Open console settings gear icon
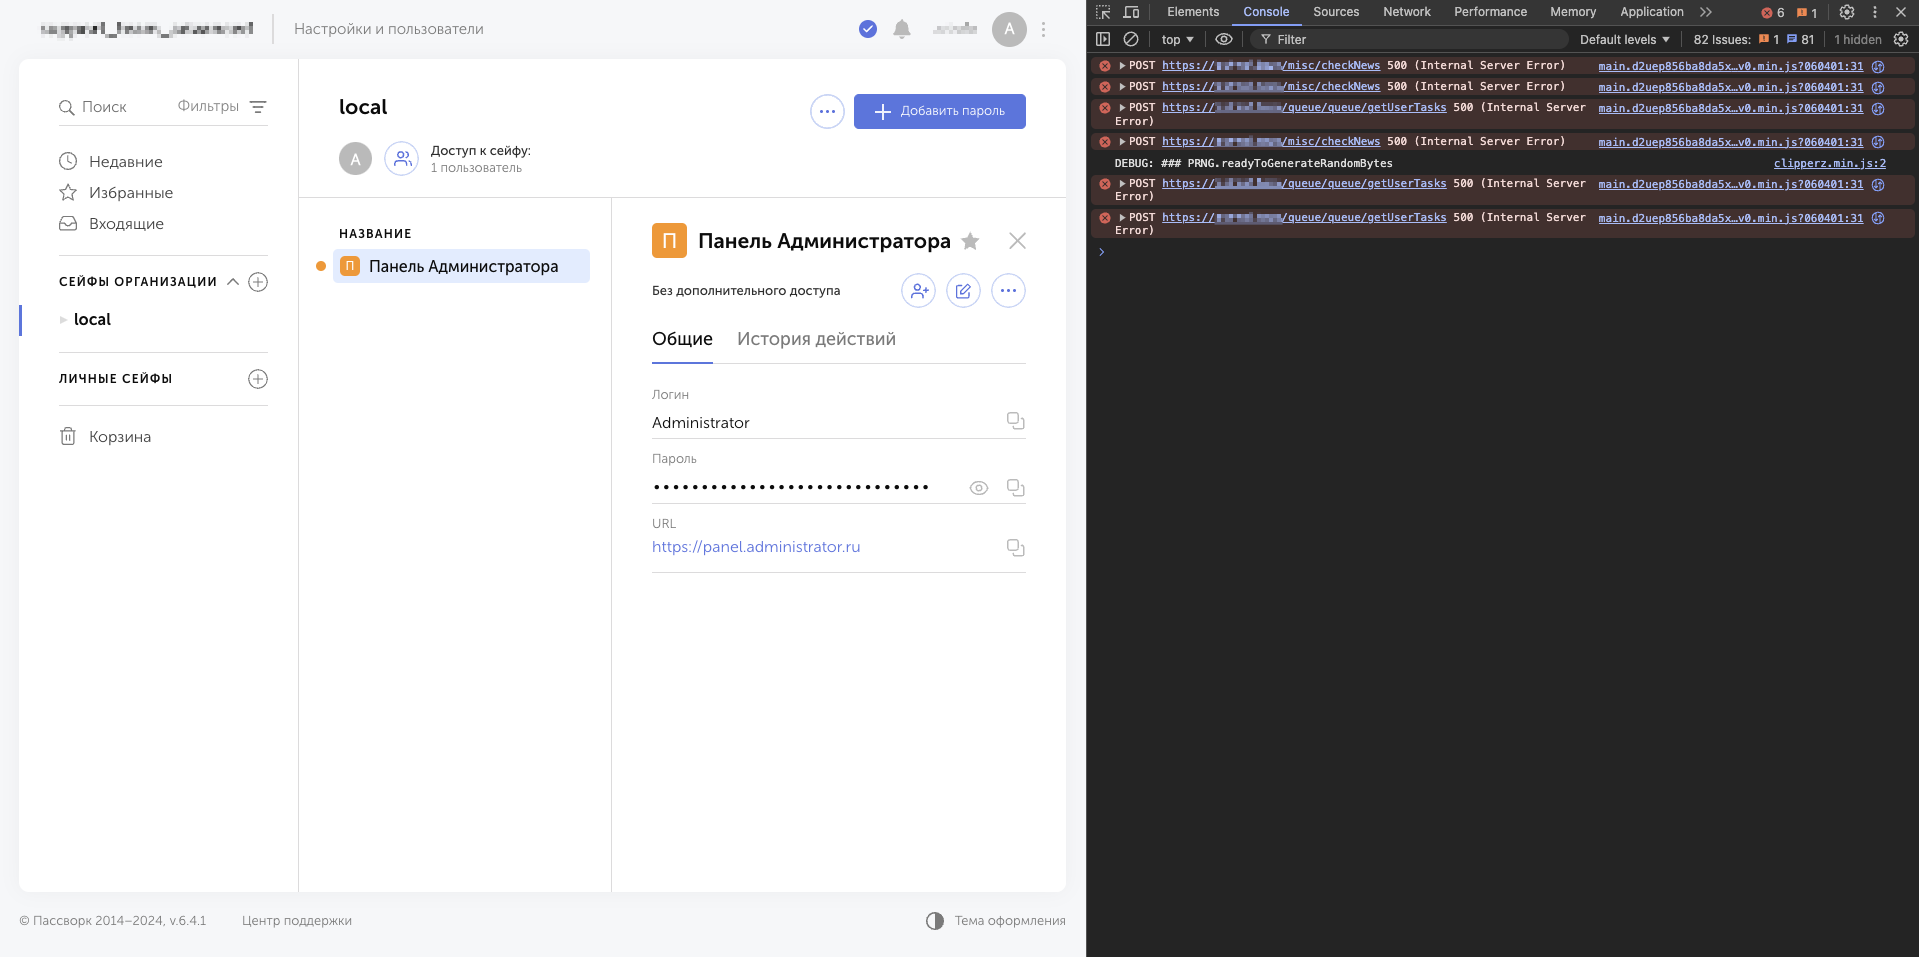 1901,39
